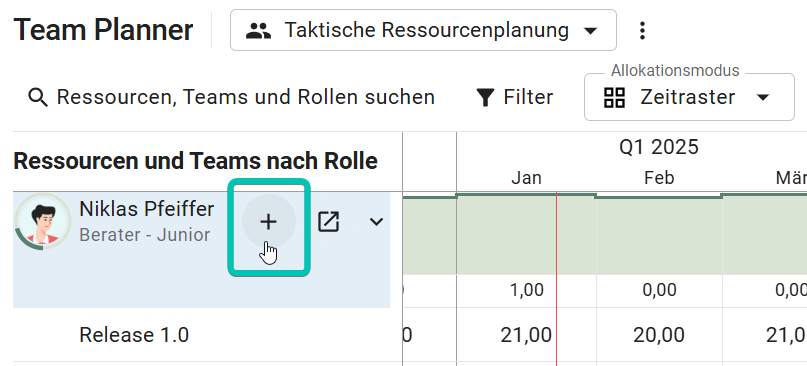The image size is (807, 366).
Task: Click the Q1 2025 quarter header
Action: pyautogui.click(x=659, y=147)
